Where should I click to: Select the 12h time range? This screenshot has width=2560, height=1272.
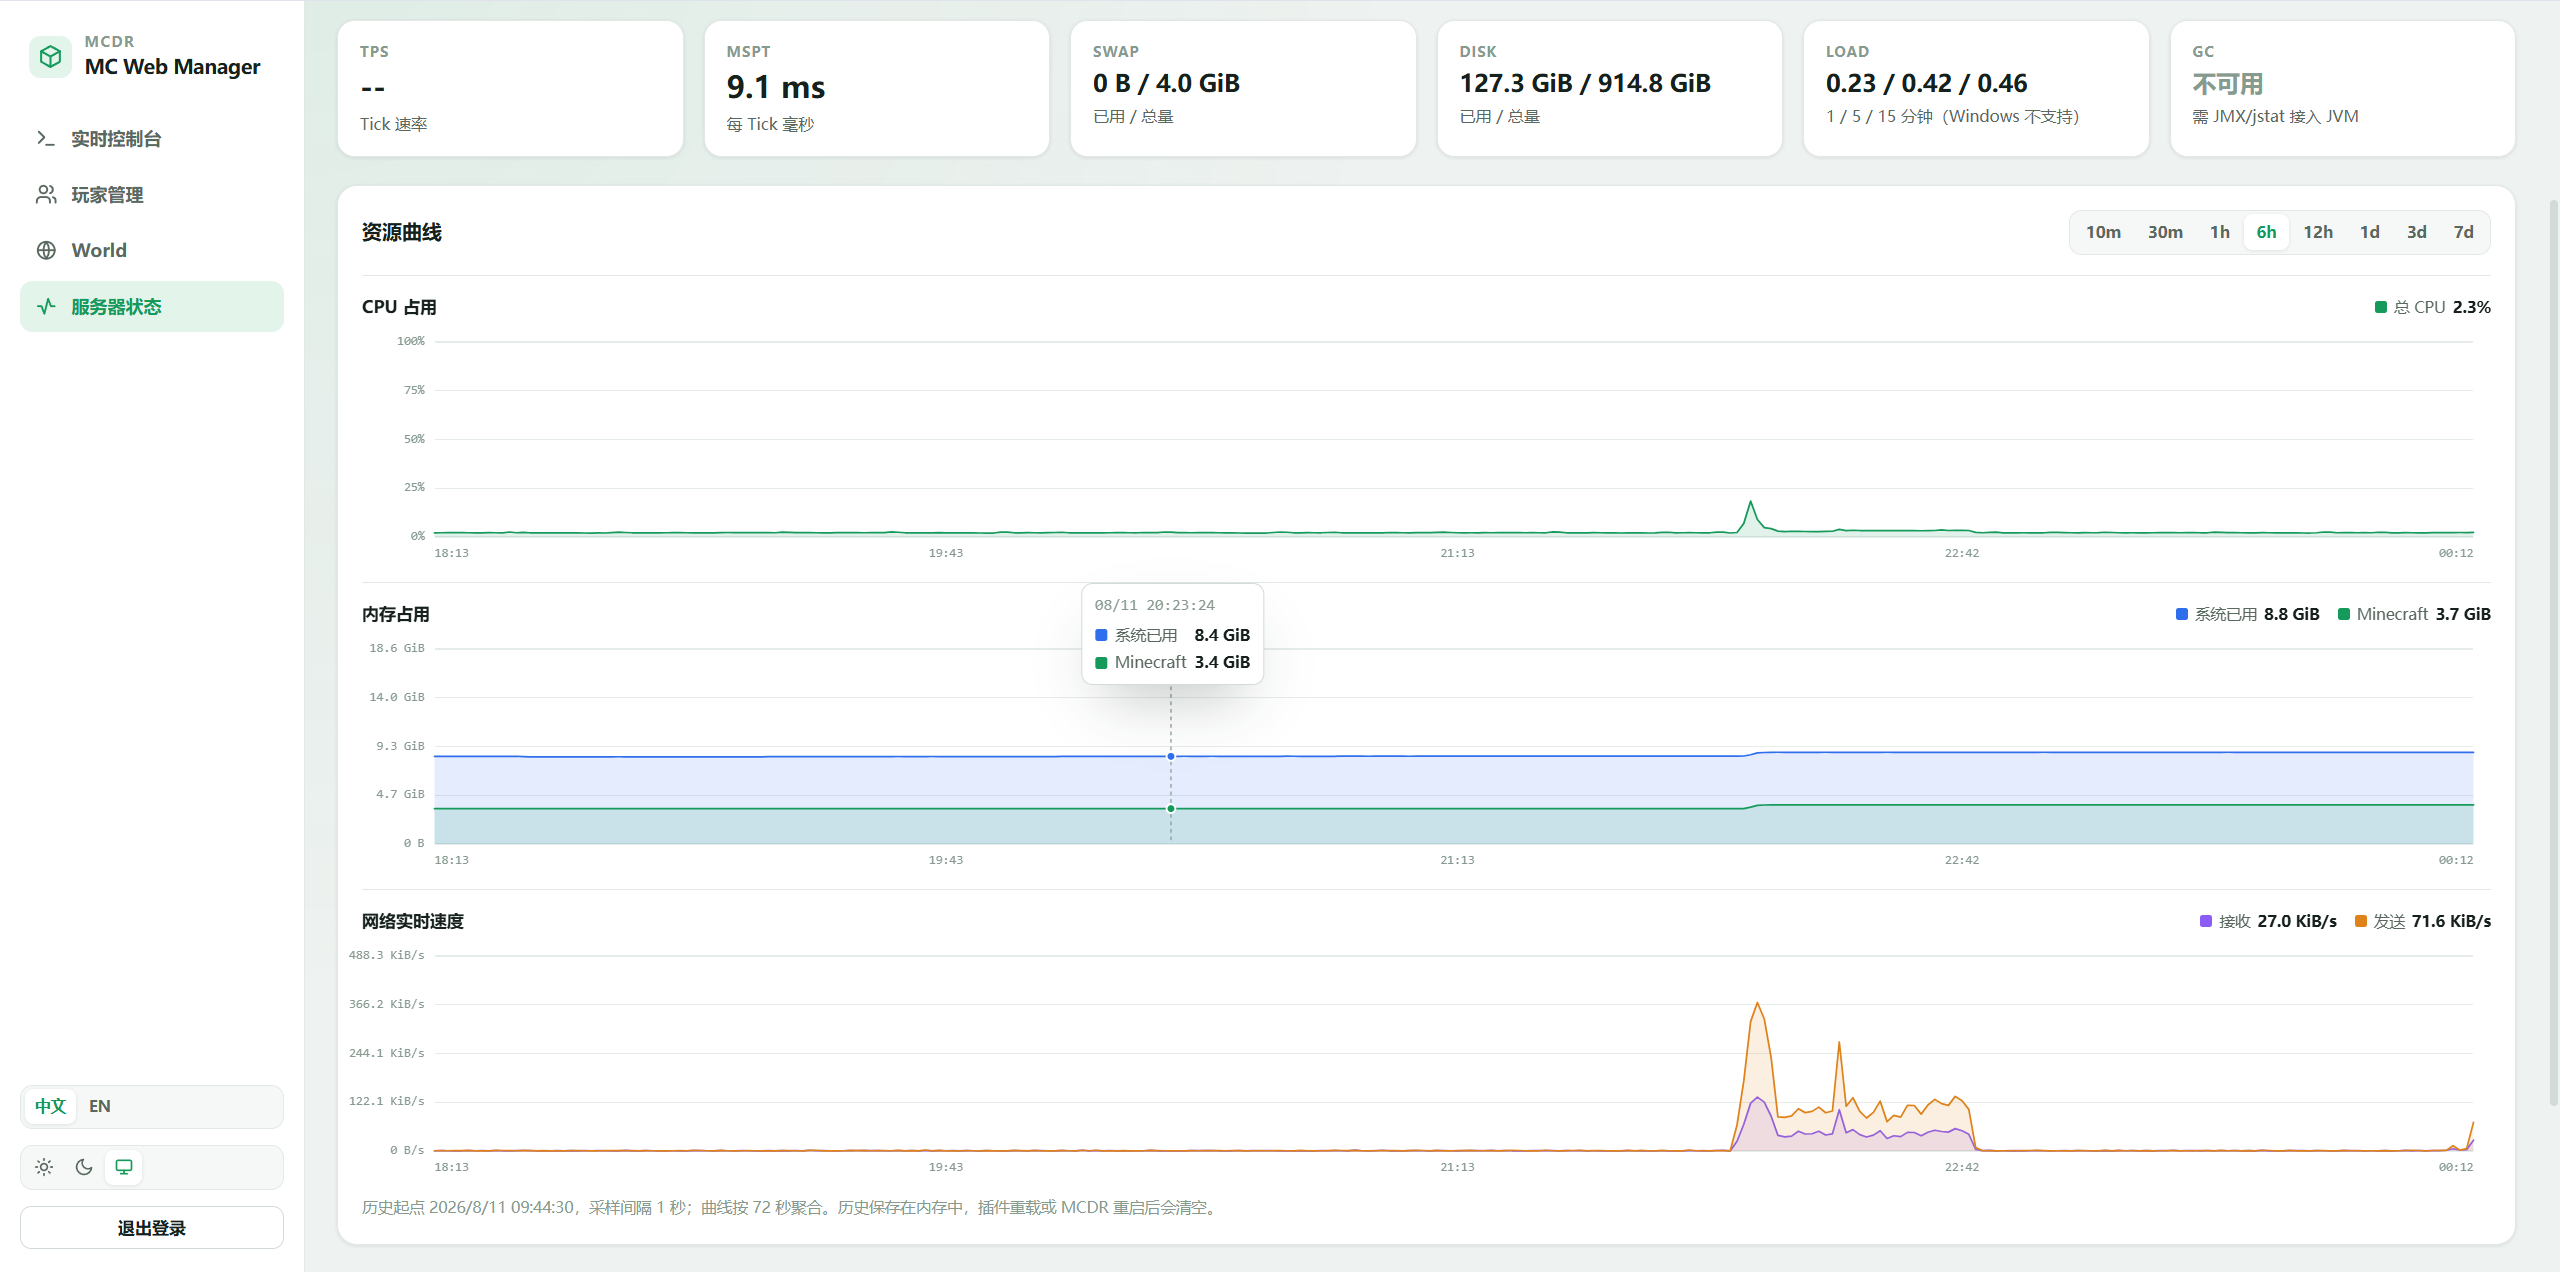pos(2318,232)
